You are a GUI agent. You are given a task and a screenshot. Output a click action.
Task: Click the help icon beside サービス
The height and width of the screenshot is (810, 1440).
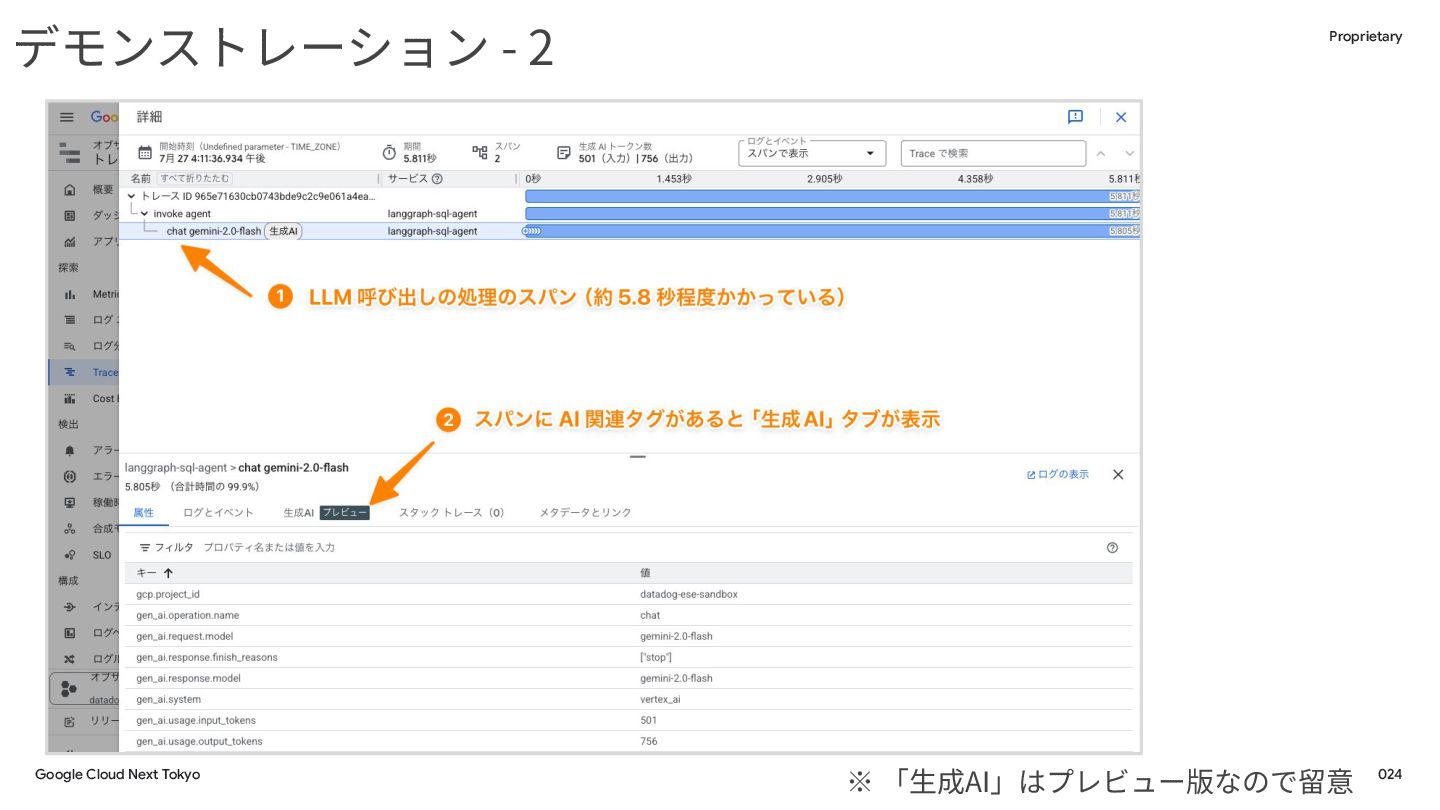pyautogui.click(x=437, y=179)
